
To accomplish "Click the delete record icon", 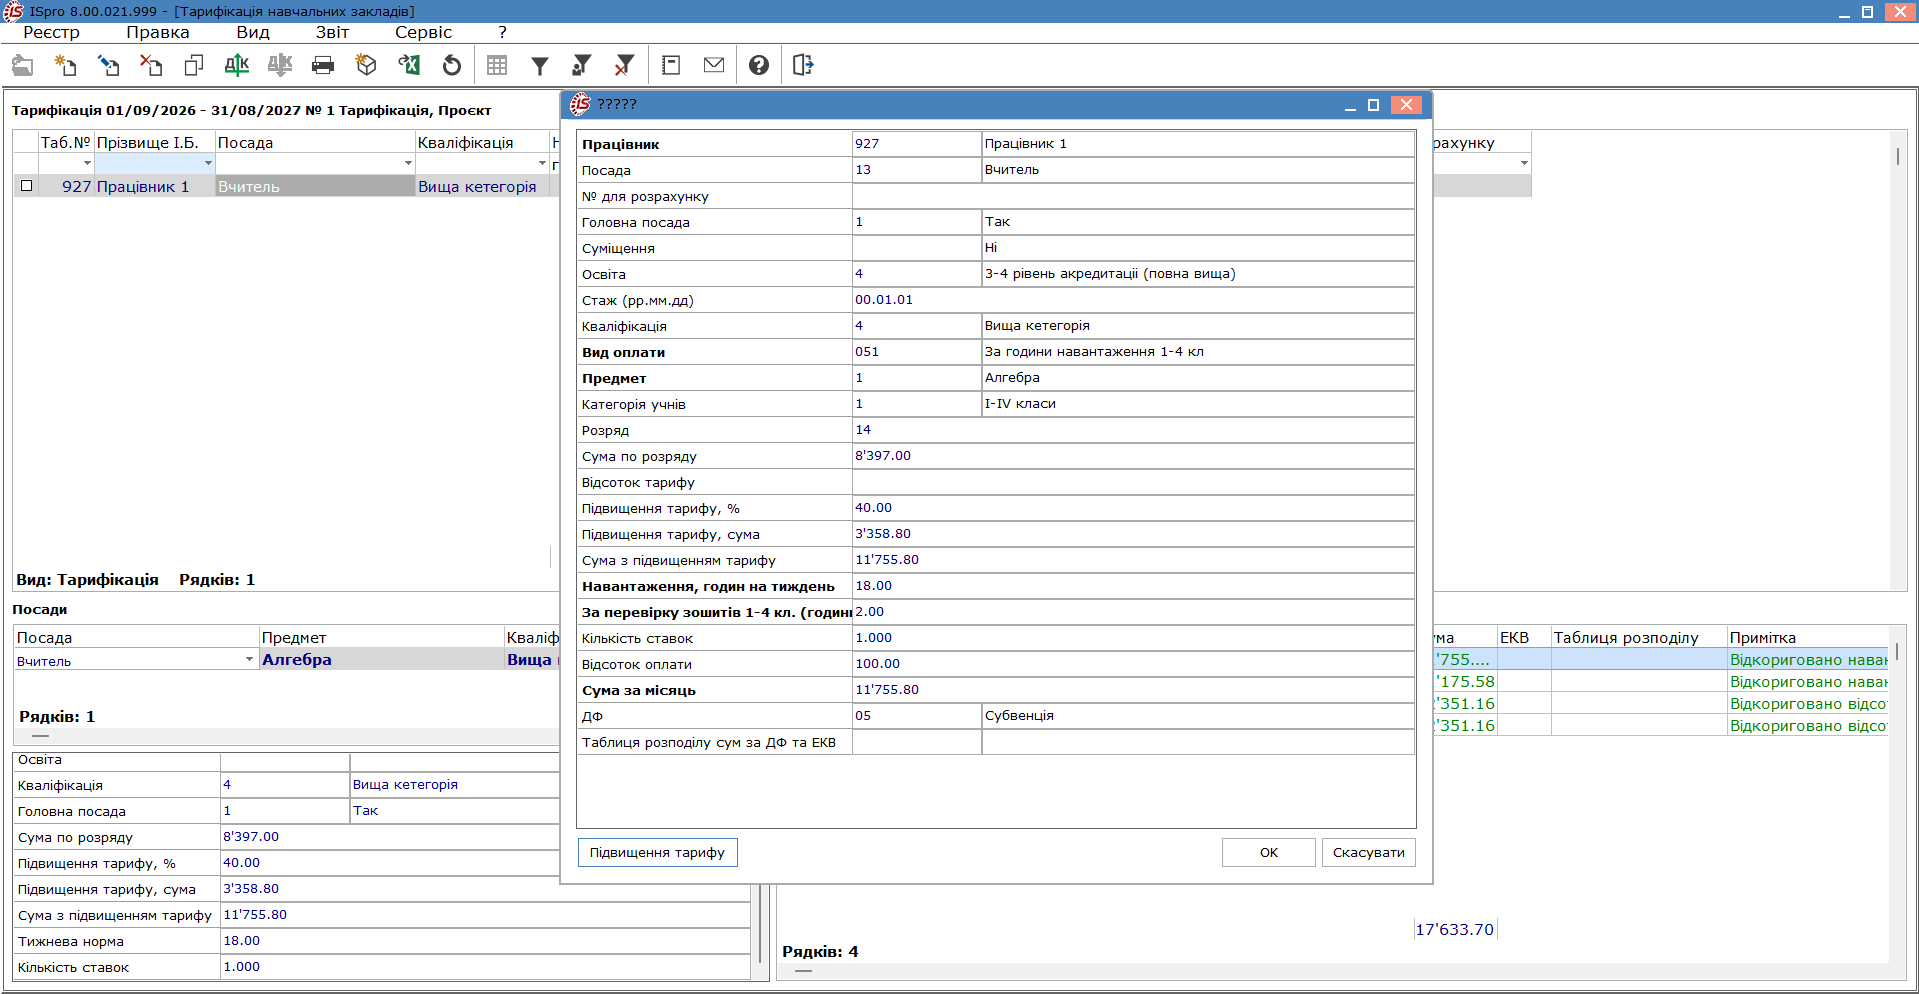I will (151, 66).
